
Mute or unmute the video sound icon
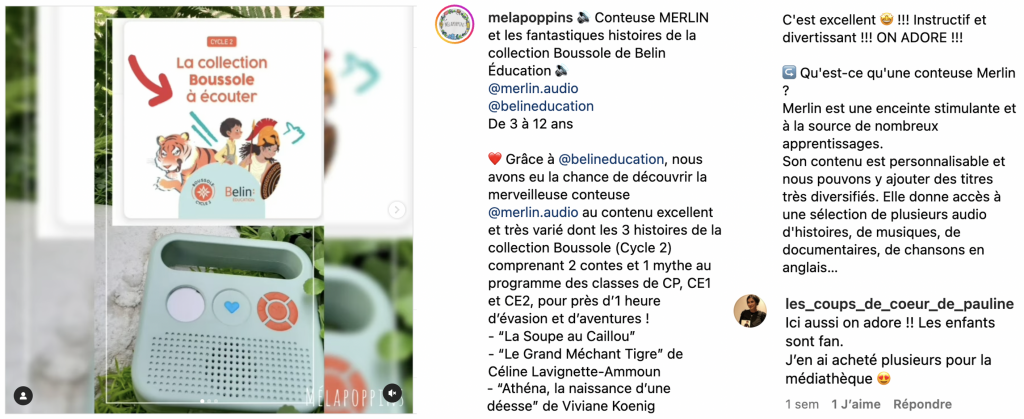click(391, 393)
